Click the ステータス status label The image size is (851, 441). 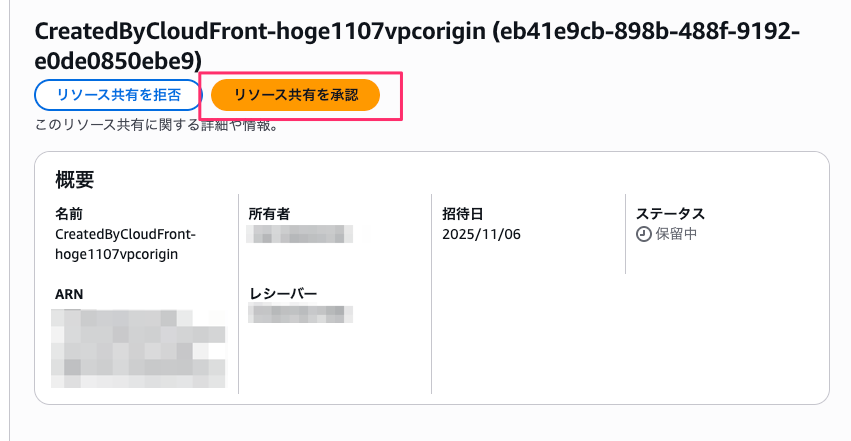click(x=670, y=214)
